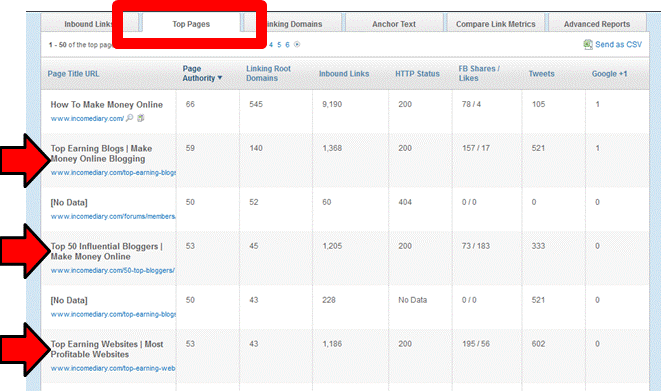Open URL under Top Earning Blogs title
The image size is (661, 391).
pyautogui.click(x=113, y=172)
